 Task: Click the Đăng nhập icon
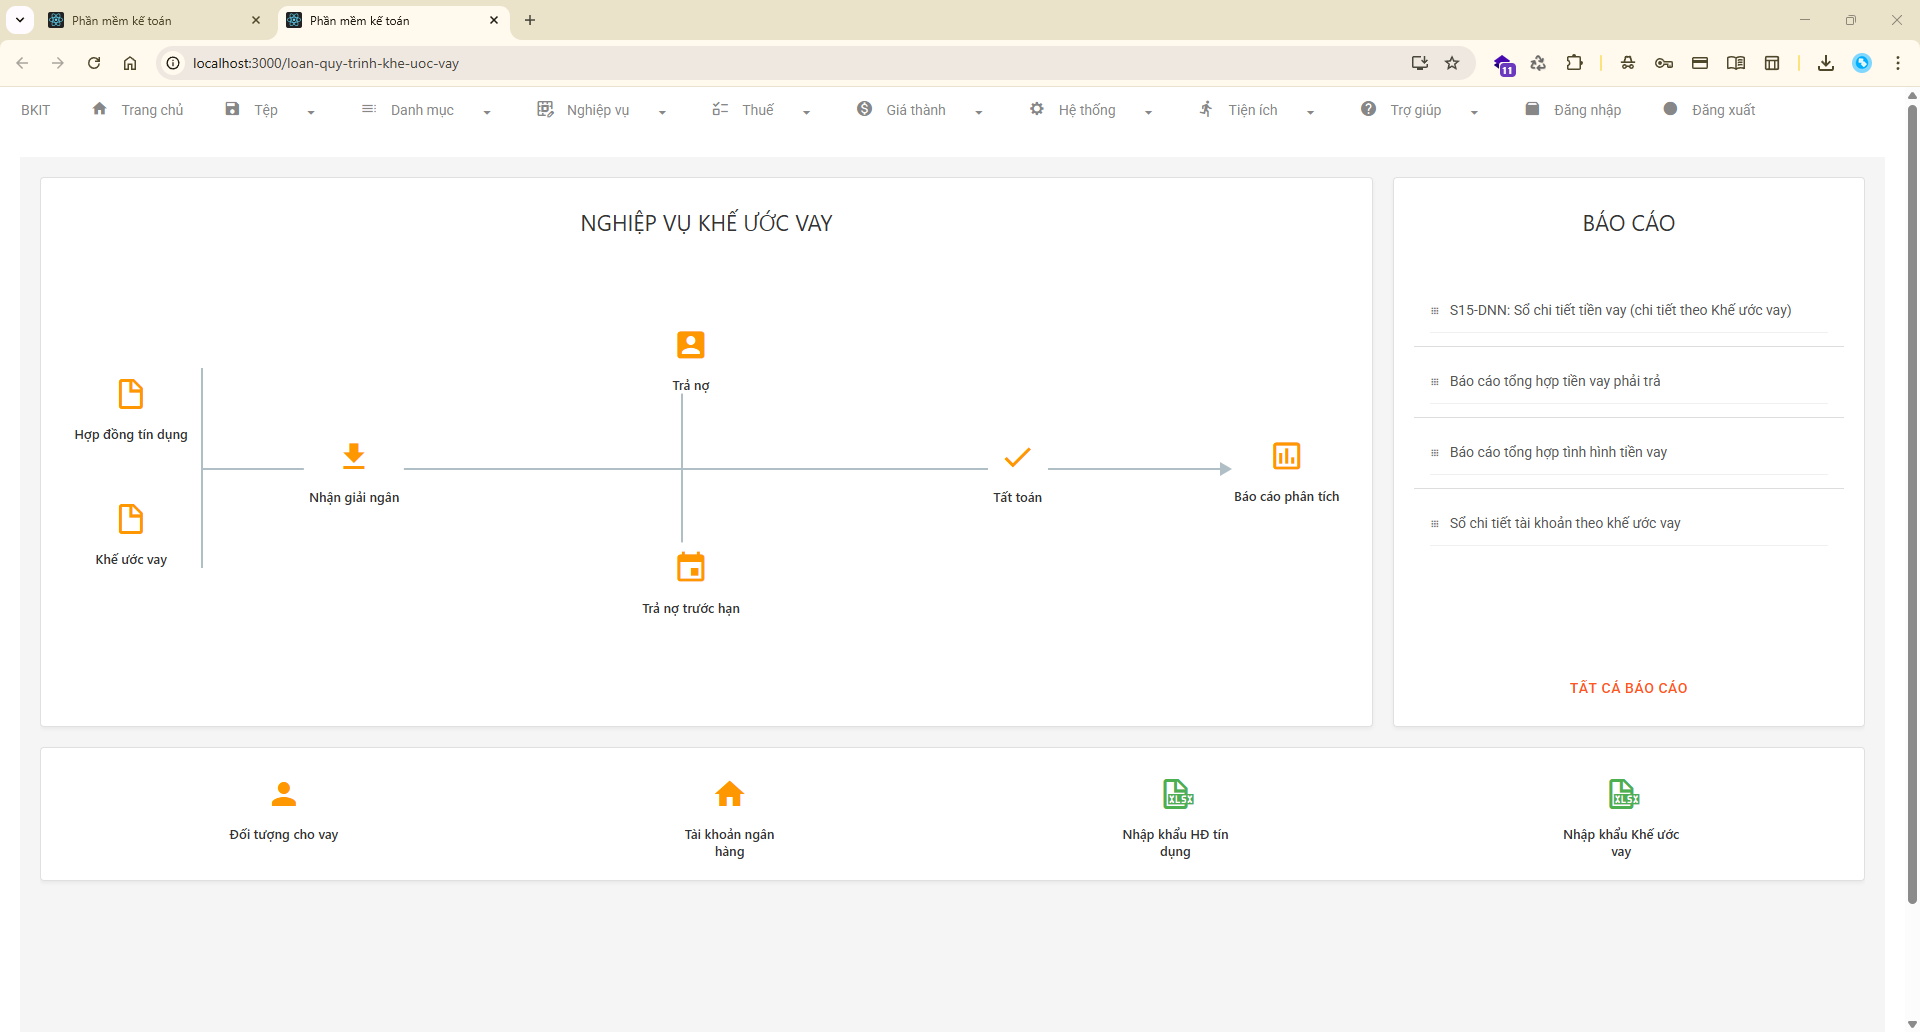tap(1532, 109)
